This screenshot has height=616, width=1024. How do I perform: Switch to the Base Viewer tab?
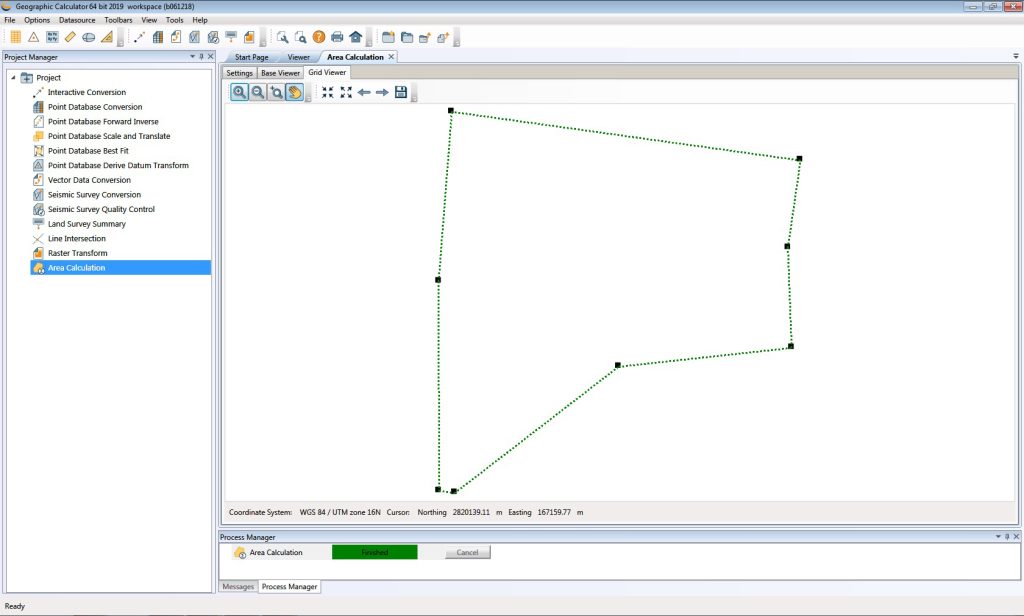(280, 73)
